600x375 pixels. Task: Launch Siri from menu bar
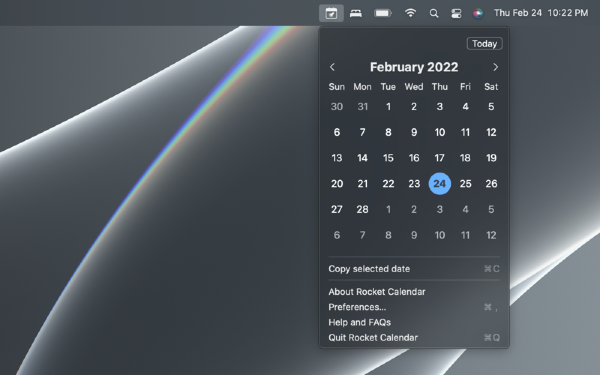(478, 13)
